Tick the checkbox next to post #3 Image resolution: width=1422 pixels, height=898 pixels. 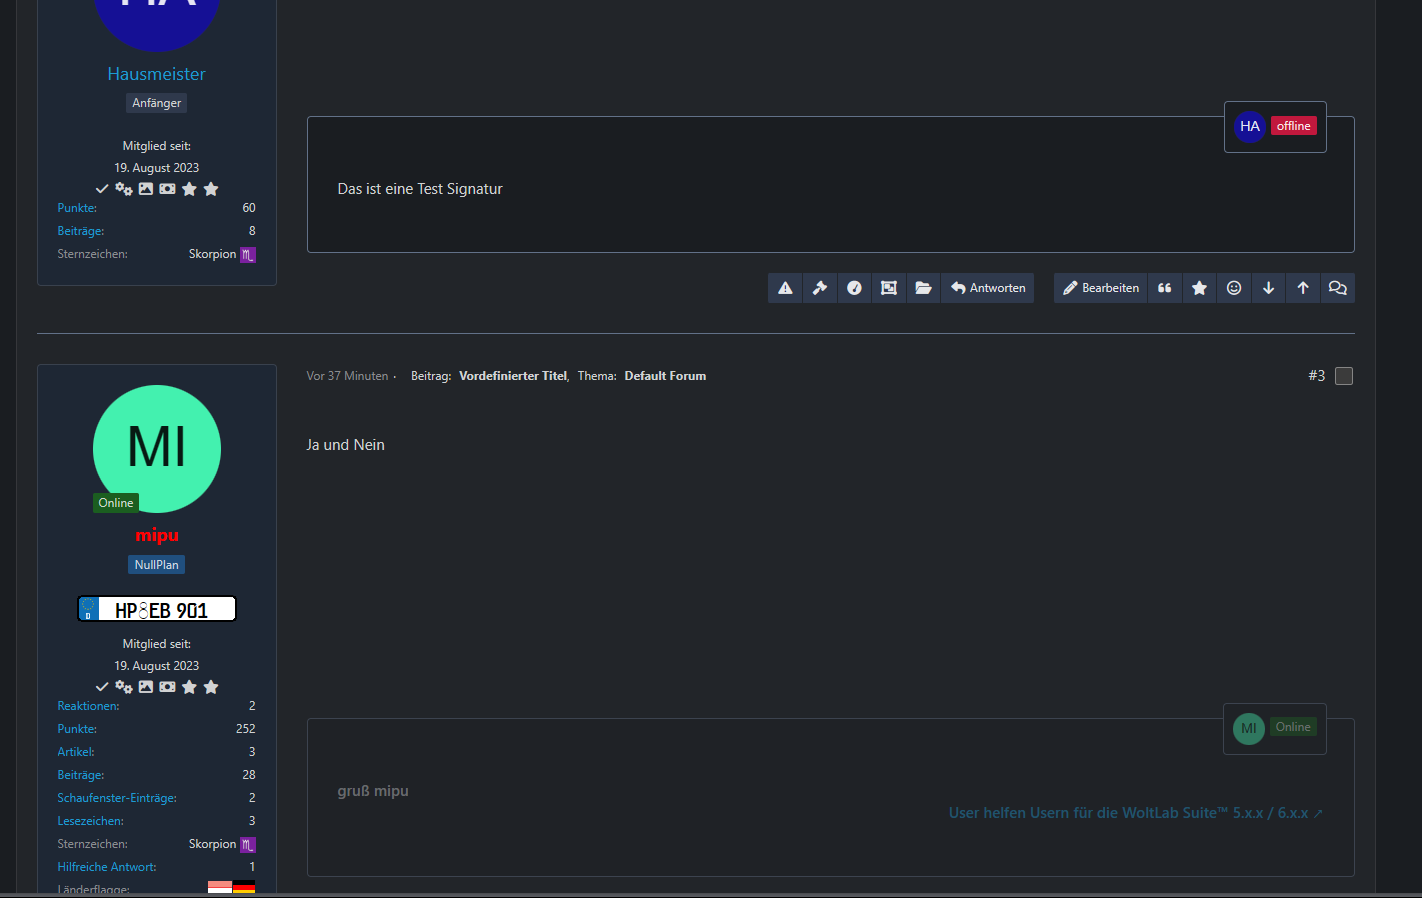1344,376
